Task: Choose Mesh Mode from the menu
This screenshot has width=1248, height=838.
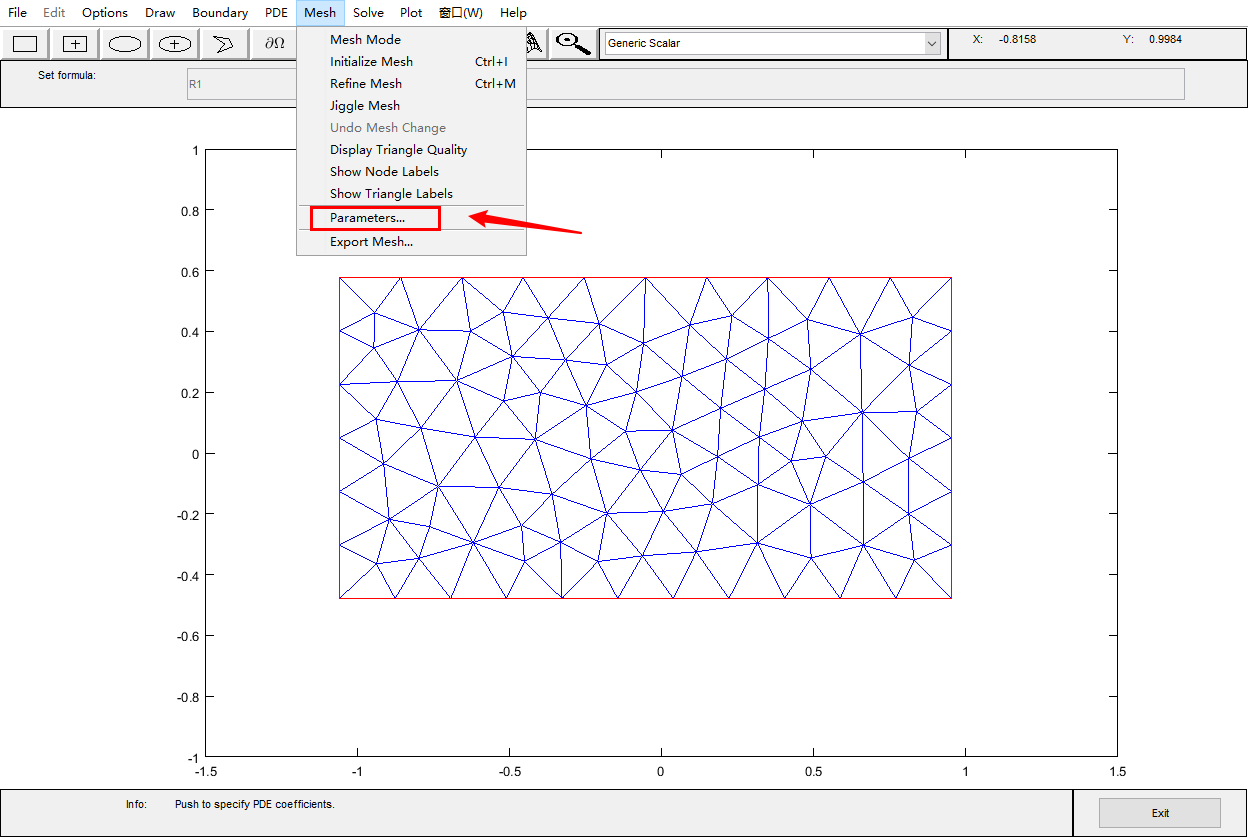Action: coord(411,39)
